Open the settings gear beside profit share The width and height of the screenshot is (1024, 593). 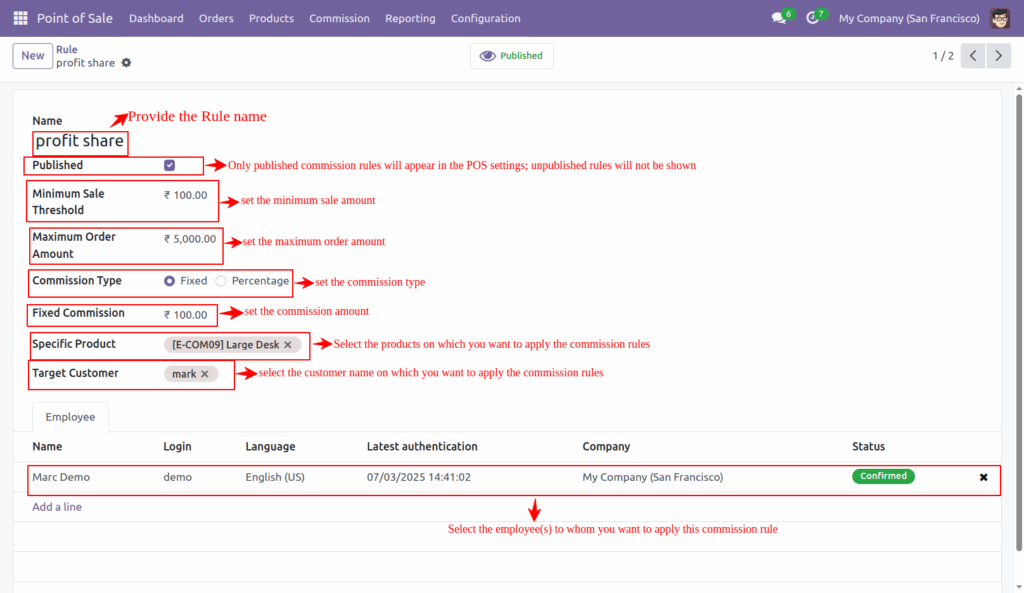(x=126, y=62)
